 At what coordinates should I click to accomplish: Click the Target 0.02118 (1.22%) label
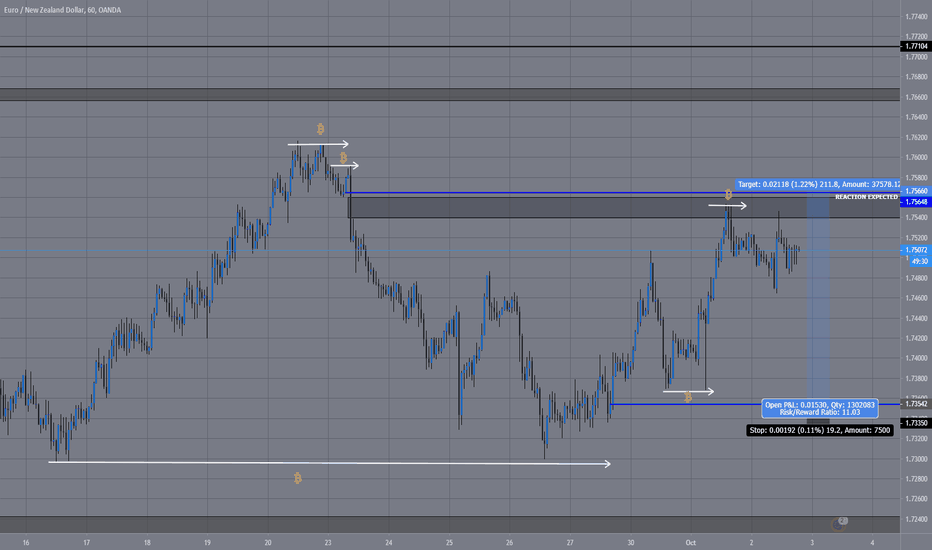(x=818, y=184)
